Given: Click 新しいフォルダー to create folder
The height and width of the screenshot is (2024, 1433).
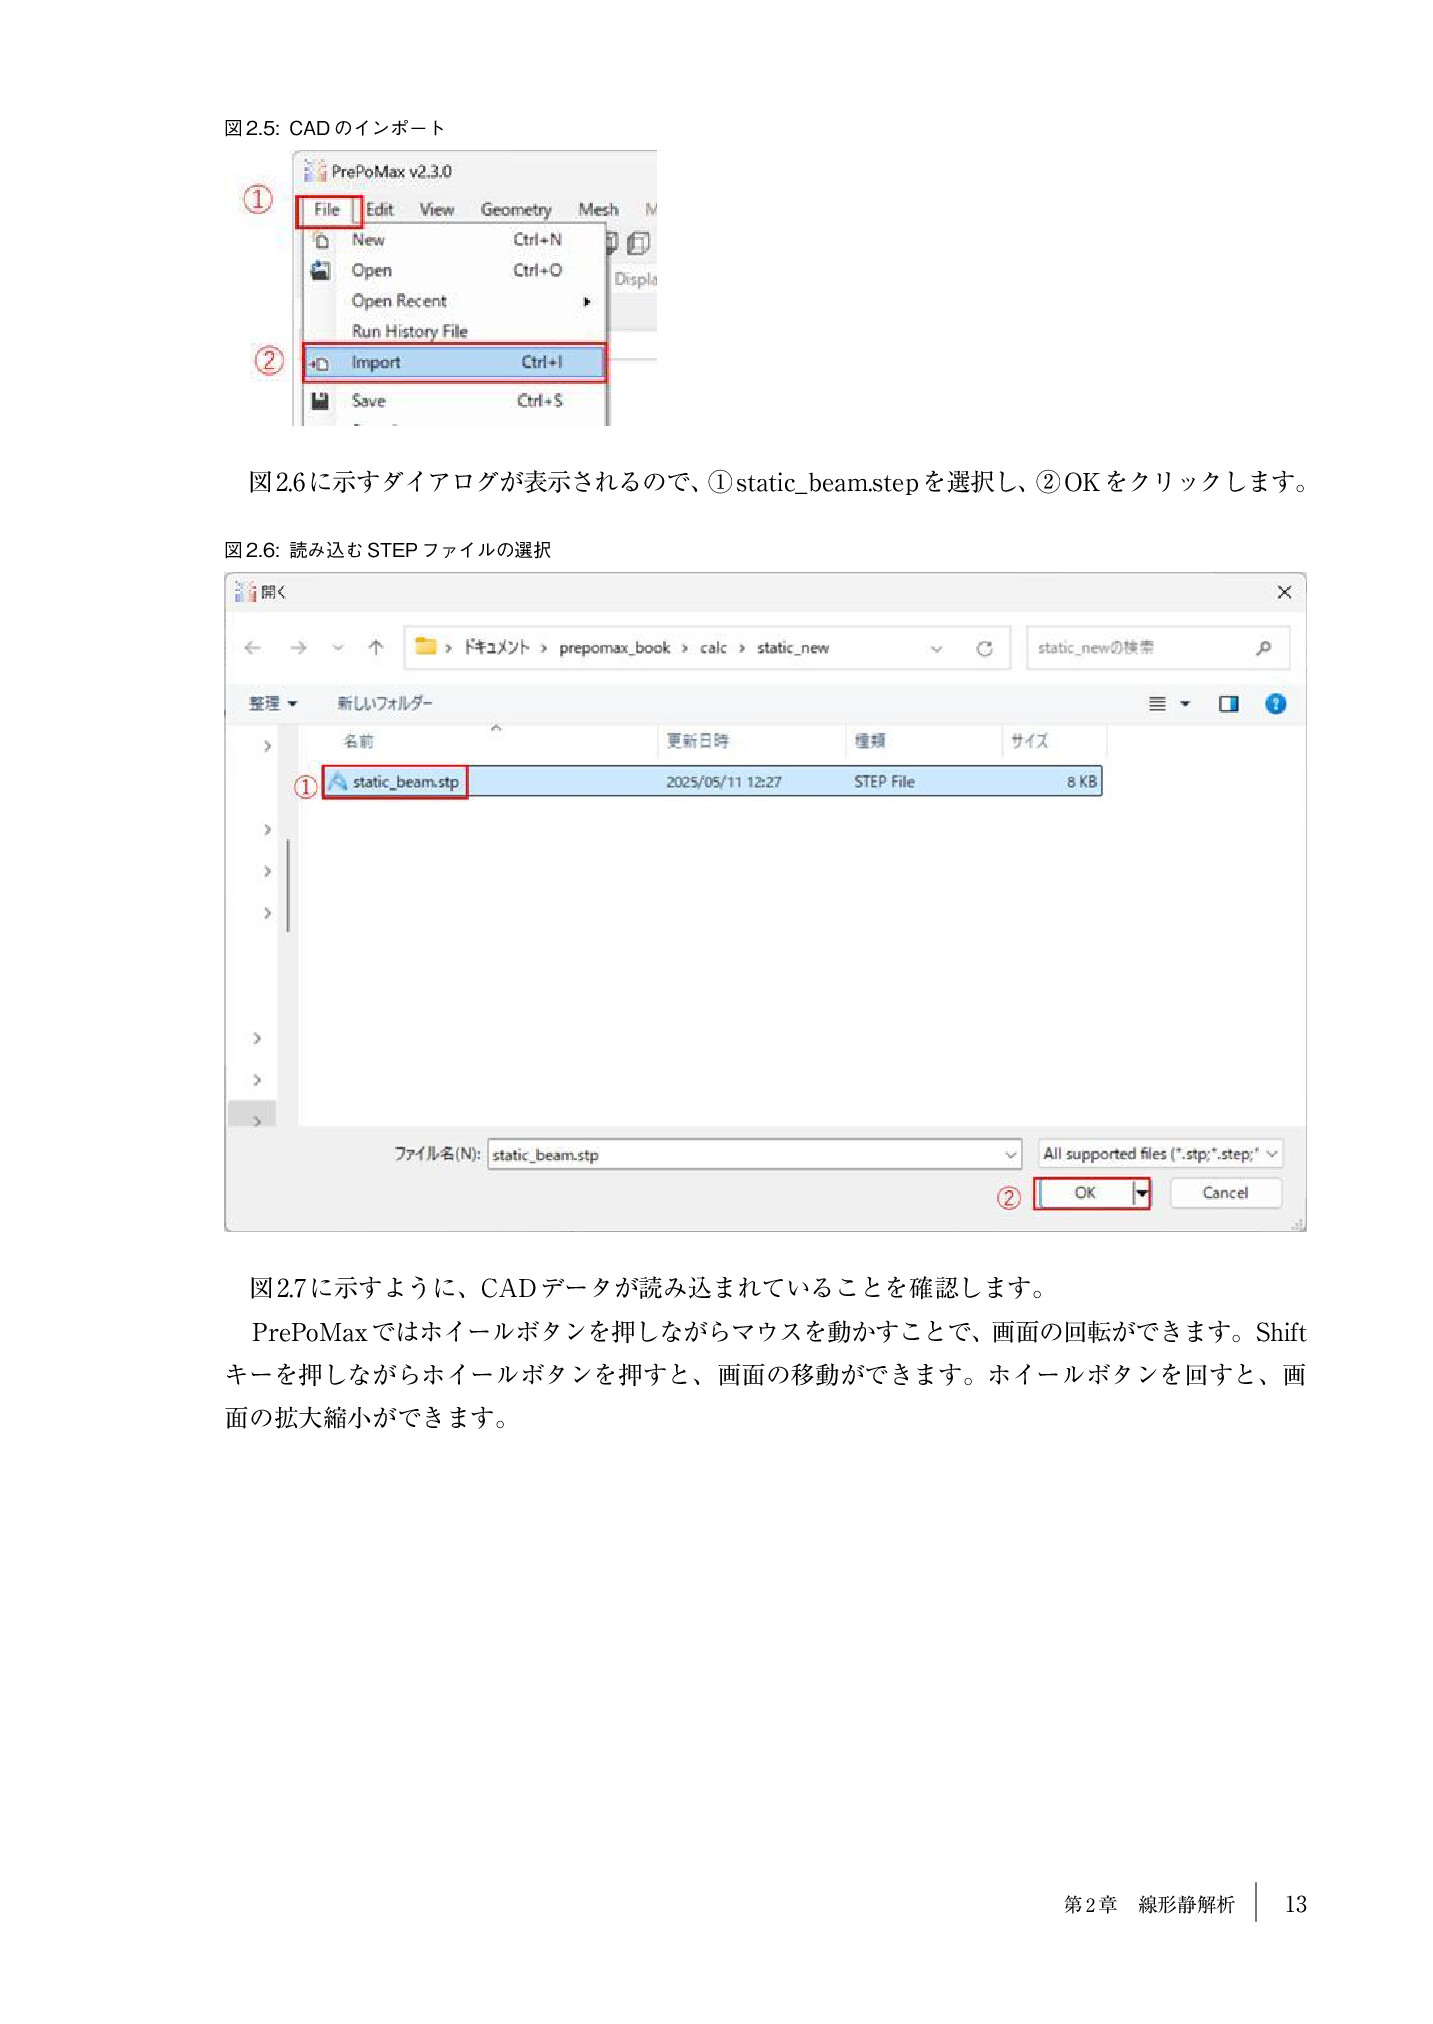Looking at the screenshot, I should coord(384,704).
